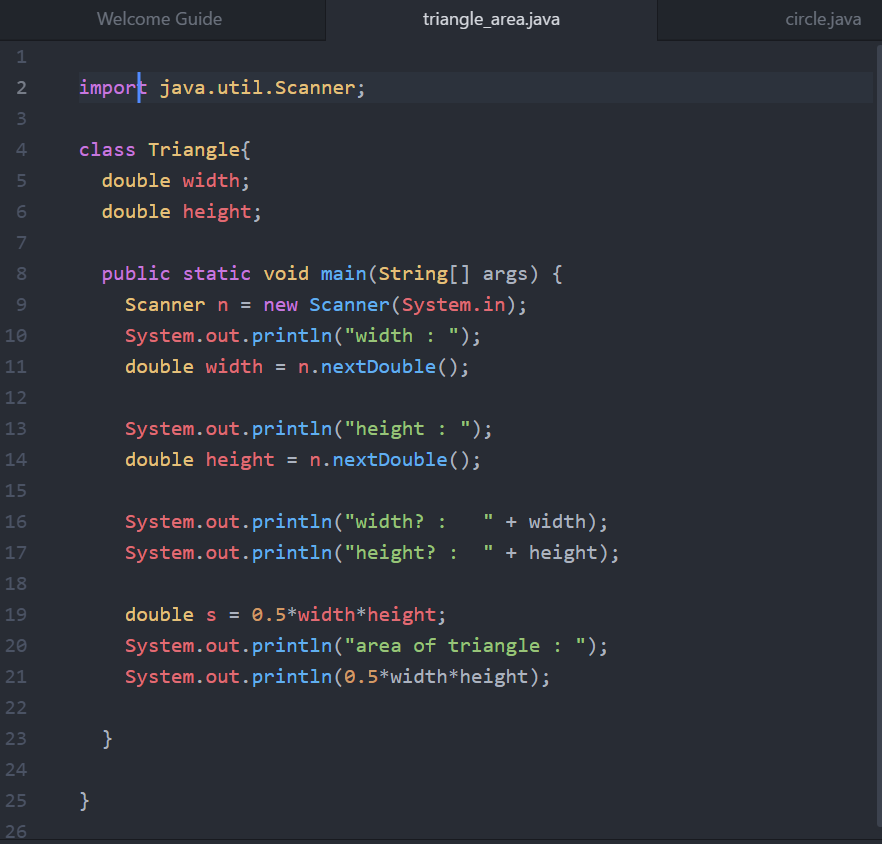Screen dimensions: 882x844
Task: Click the closing brace on line 25
Action: pos(84,801)
